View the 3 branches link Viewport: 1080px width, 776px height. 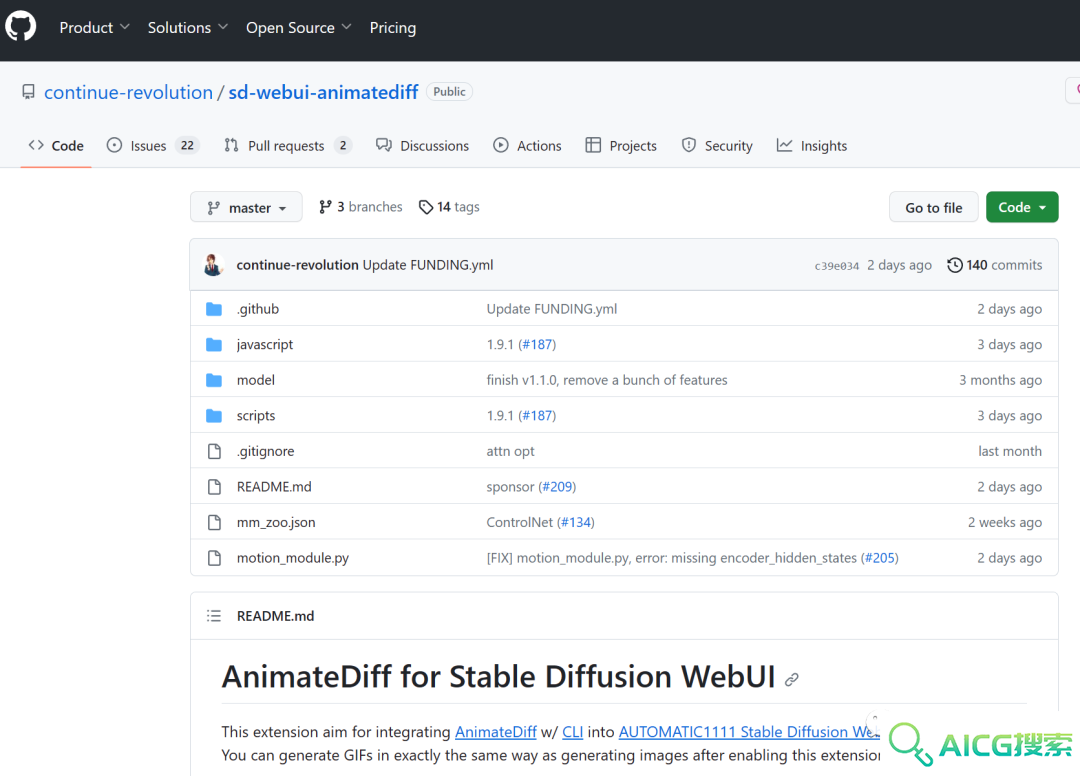[361, 207]
